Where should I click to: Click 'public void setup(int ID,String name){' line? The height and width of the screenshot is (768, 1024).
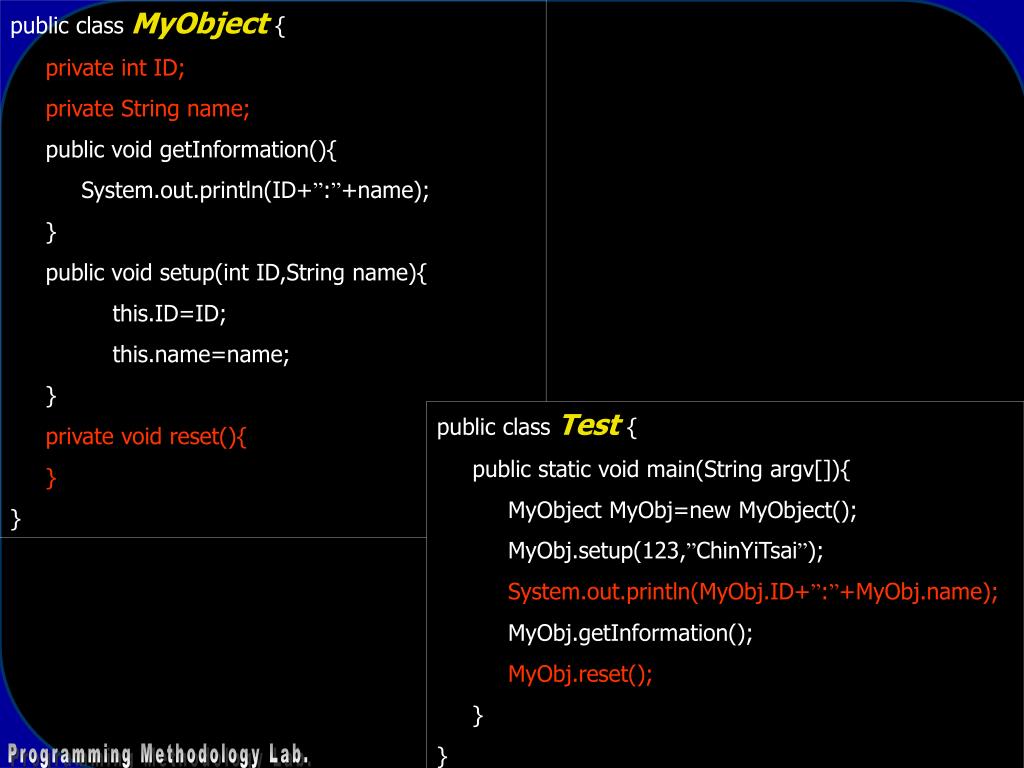pyautogui.click(x=236, y=273)
